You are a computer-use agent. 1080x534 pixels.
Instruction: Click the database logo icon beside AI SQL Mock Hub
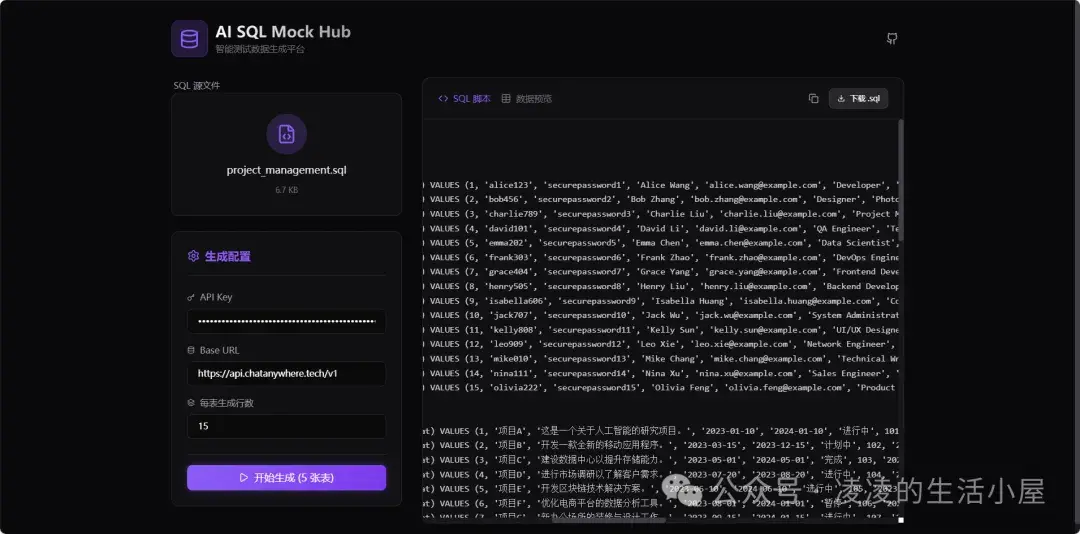pos(189,39)
